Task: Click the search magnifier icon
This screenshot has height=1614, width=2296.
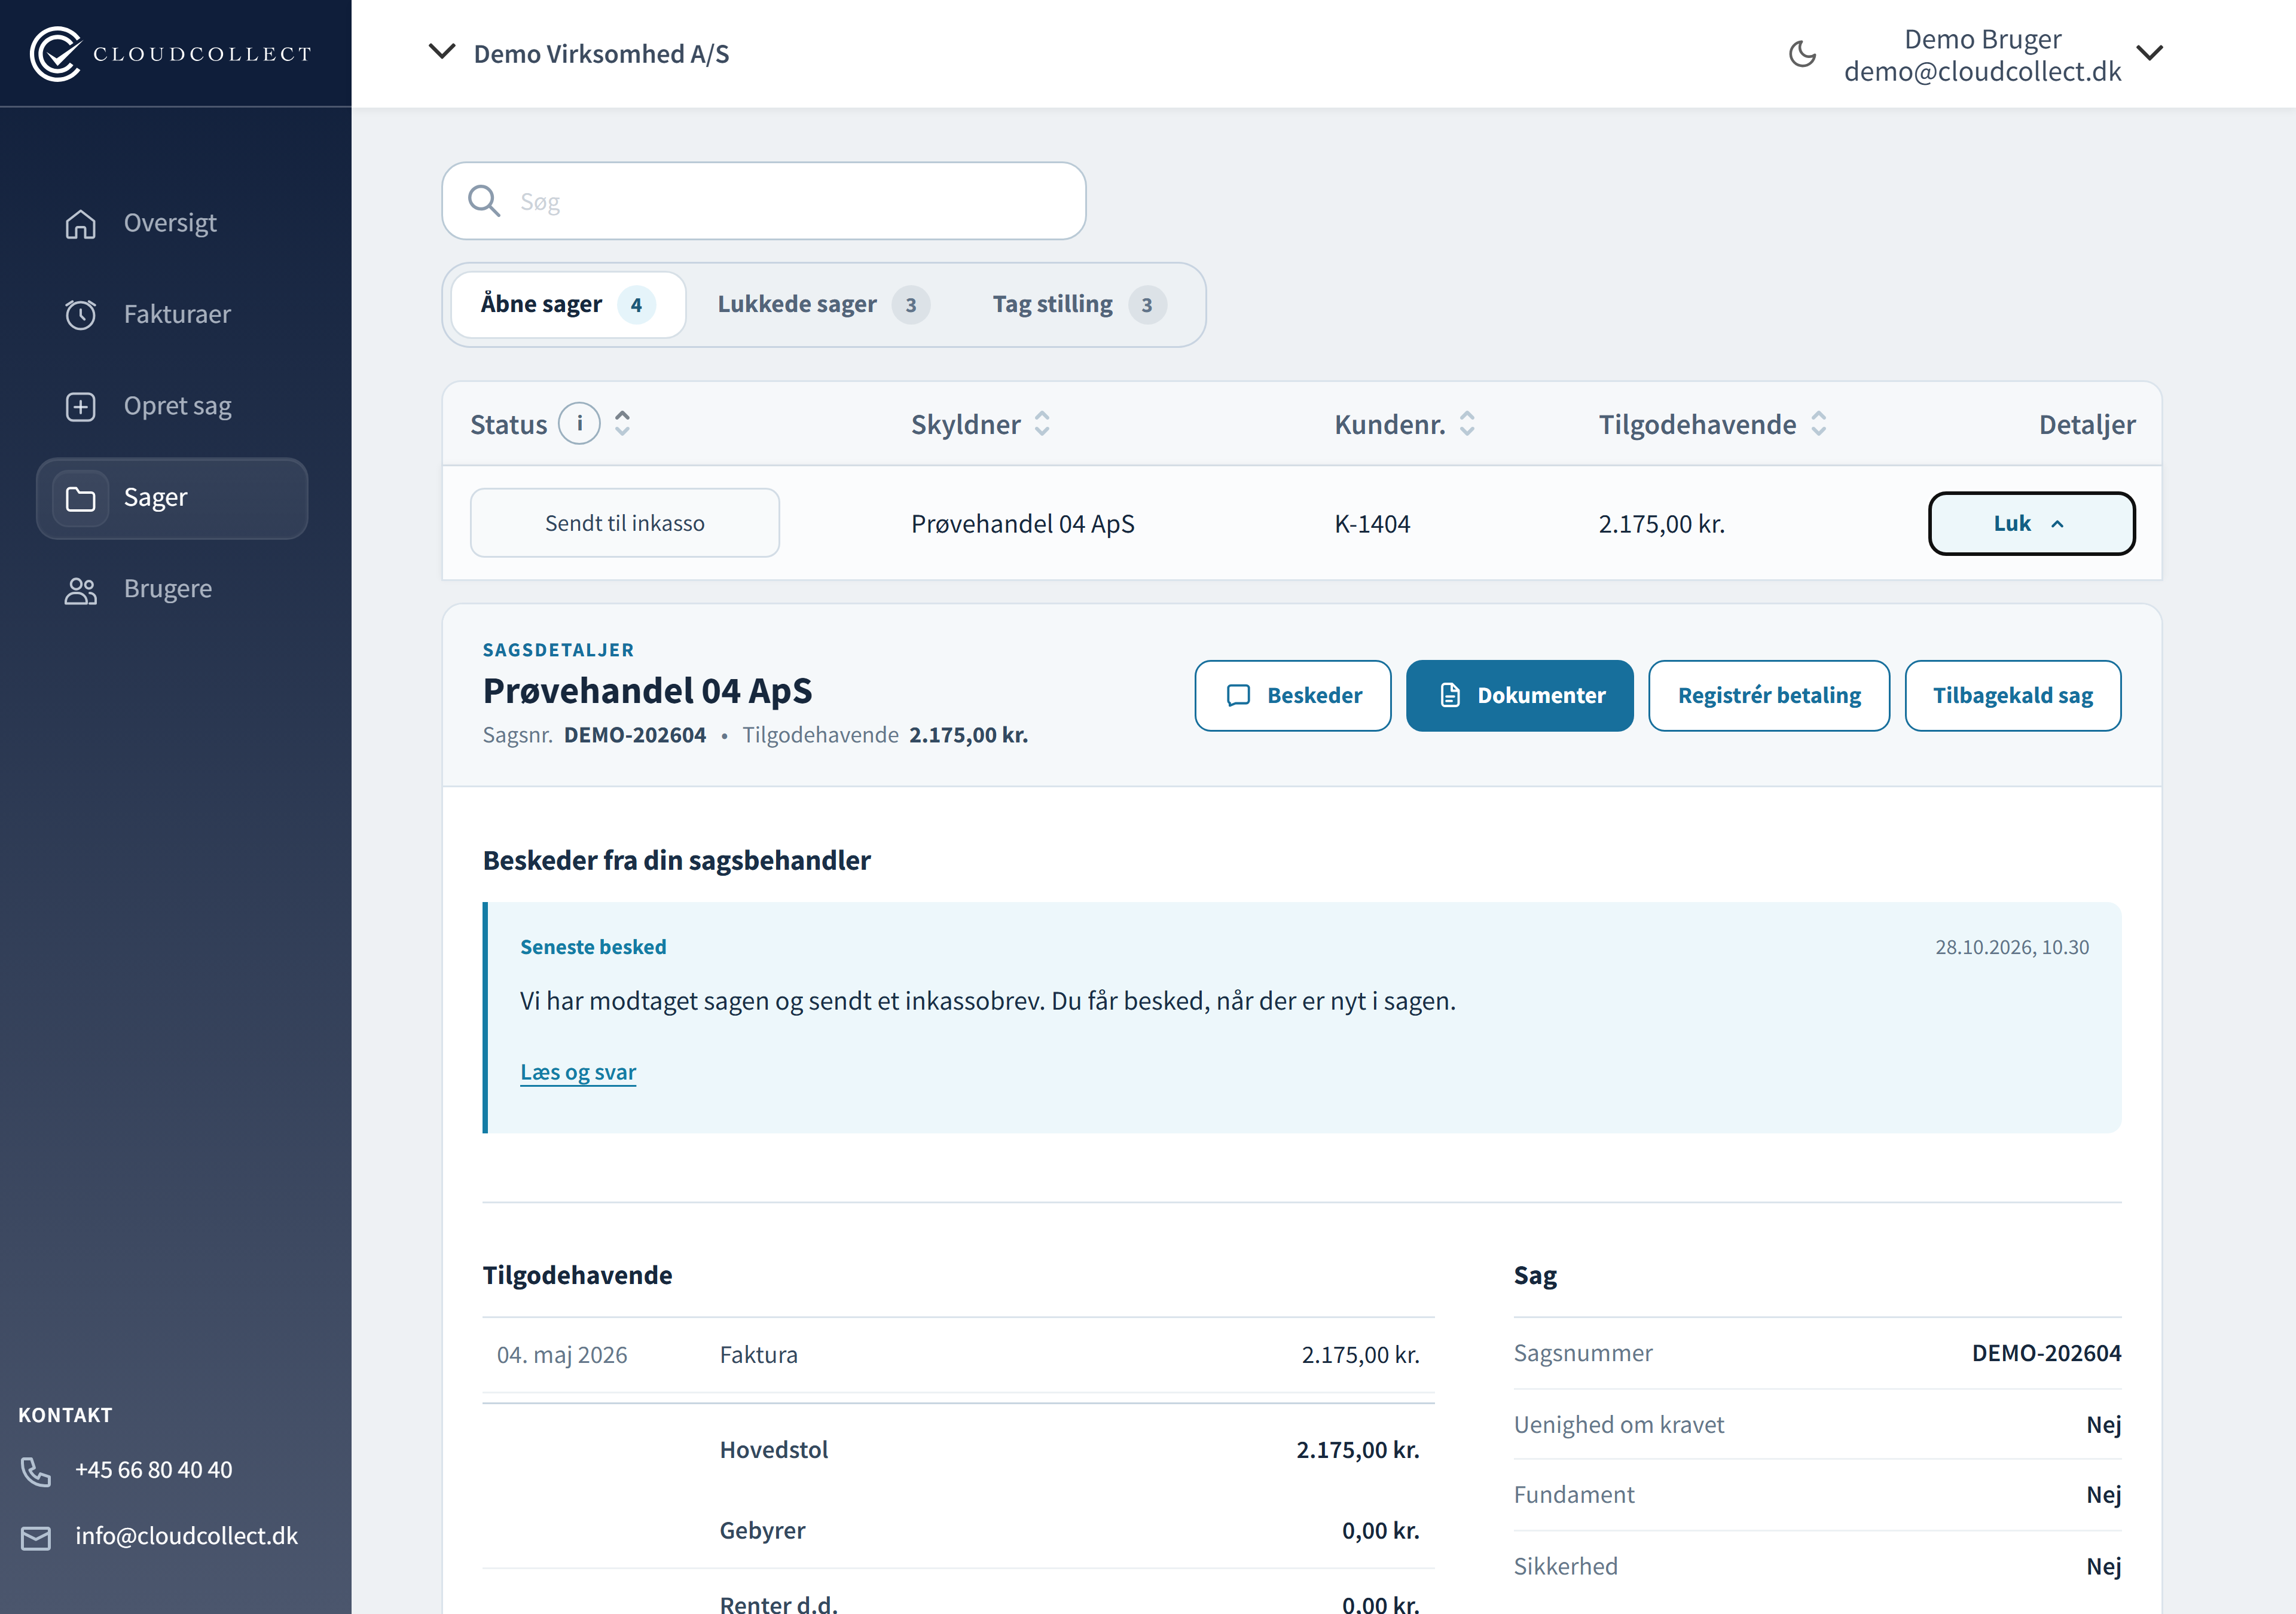Action: (x=485, y=201)
